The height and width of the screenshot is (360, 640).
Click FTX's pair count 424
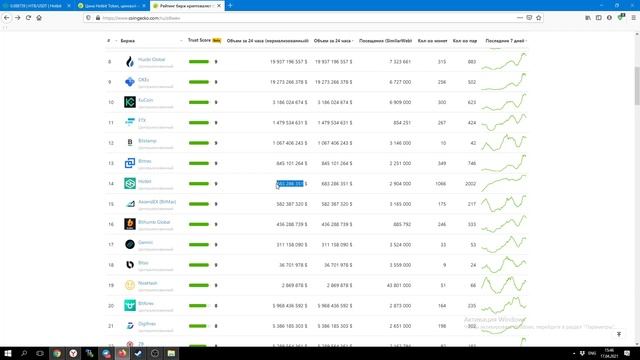pyautogui.click(x=472, y=122)
